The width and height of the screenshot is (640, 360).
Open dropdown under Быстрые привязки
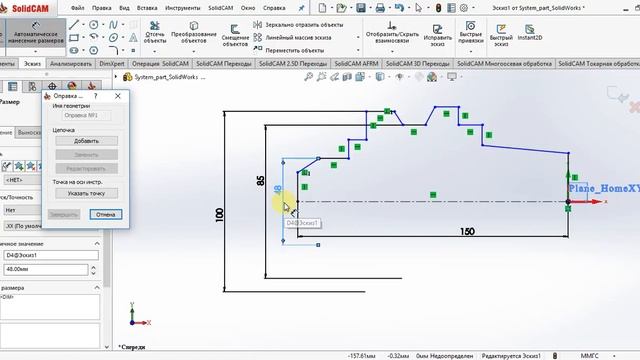point(471,51)
